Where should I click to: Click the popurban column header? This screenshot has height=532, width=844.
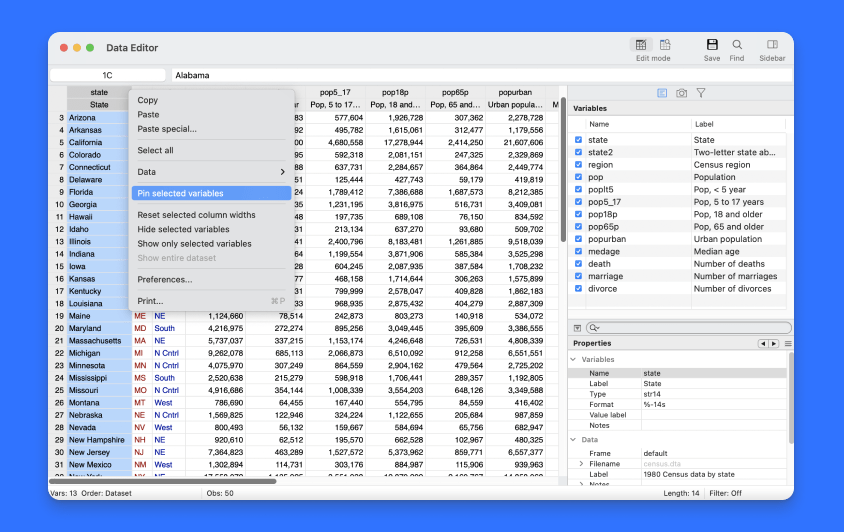tap(515, 92)
